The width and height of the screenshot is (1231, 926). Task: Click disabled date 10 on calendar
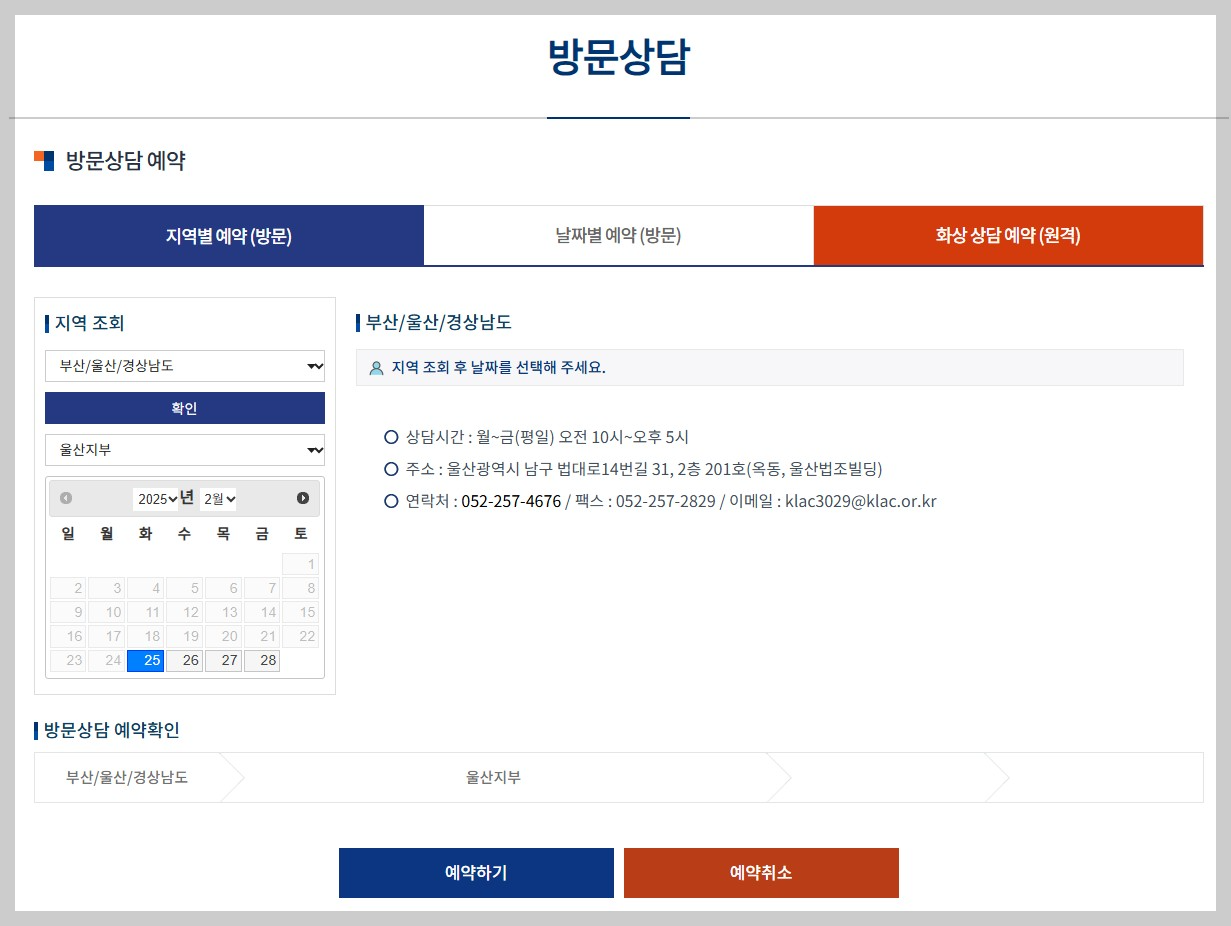(x=106, y=612)
